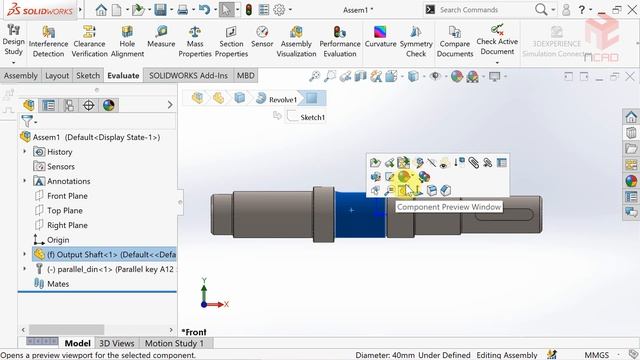Show Curvature display

click(x=380, y=37)
